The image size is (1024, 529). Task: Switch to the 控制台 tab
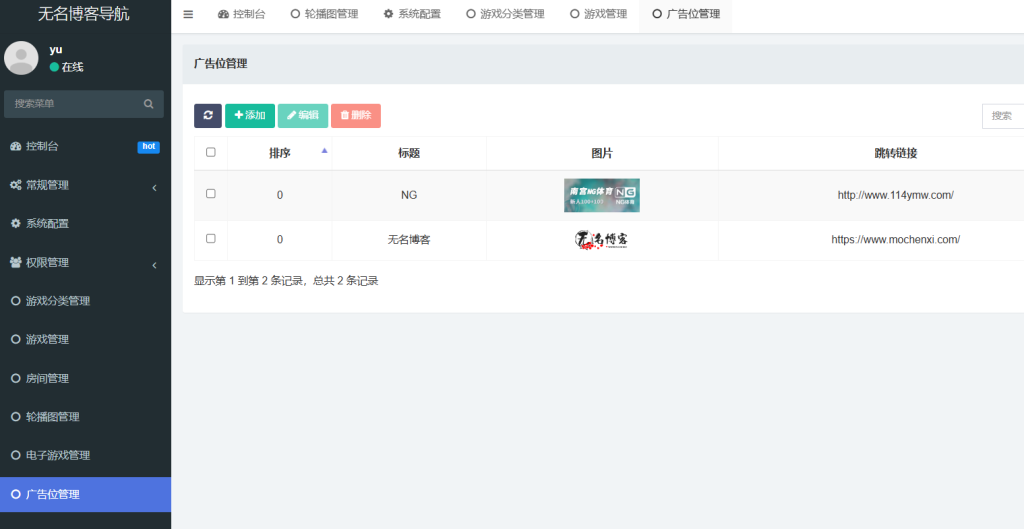[242, 14]
